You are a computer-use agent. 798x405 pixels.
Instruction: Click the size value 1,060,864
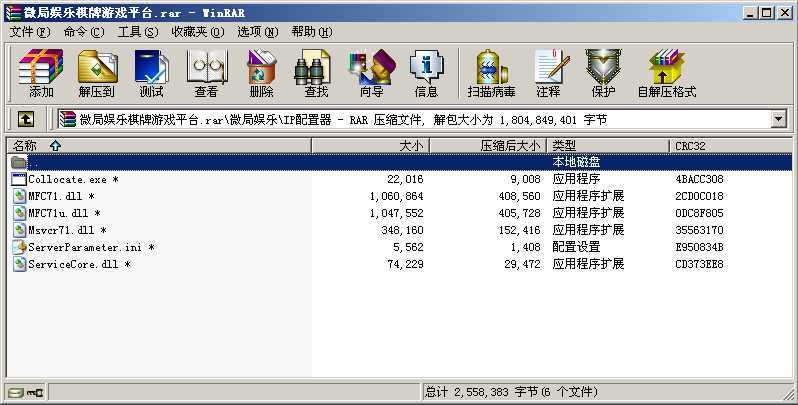click(396, 196)
